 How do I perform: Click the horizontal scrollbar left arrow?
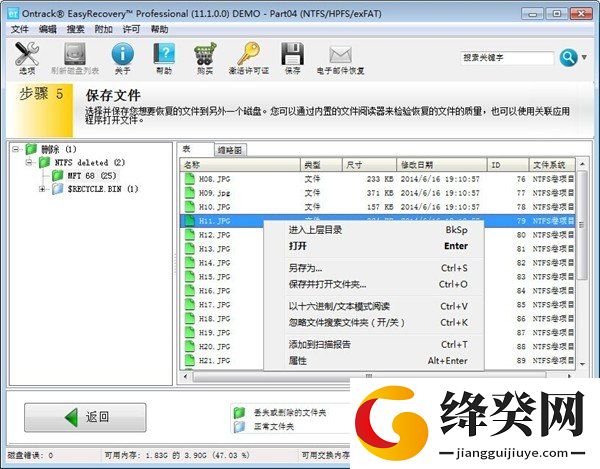click(x=186, y=376)
